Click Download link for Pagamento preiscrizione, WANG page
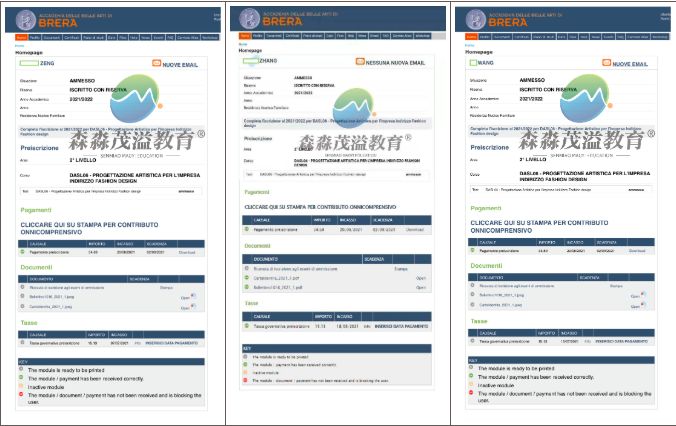The image size is (676, 426). tap(637, 251)
